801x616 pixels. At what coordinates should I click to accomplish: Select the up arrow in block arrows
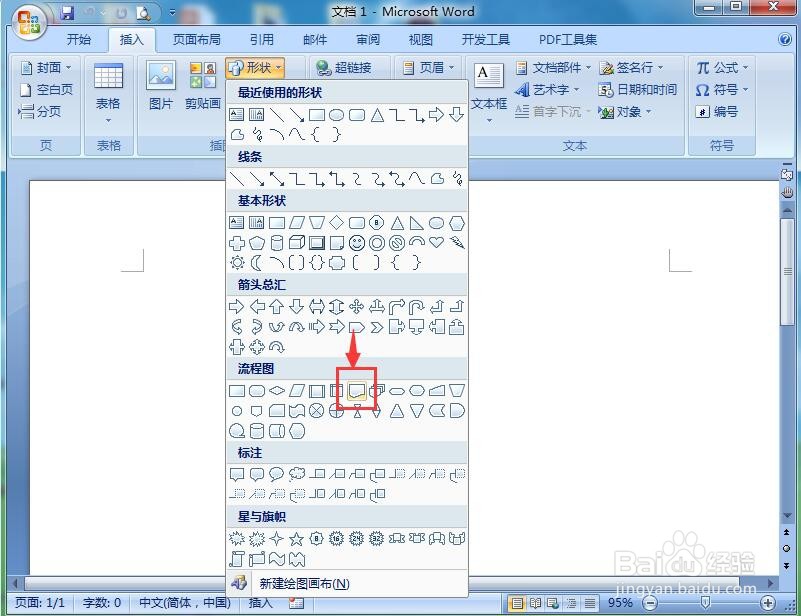[276, 306]
